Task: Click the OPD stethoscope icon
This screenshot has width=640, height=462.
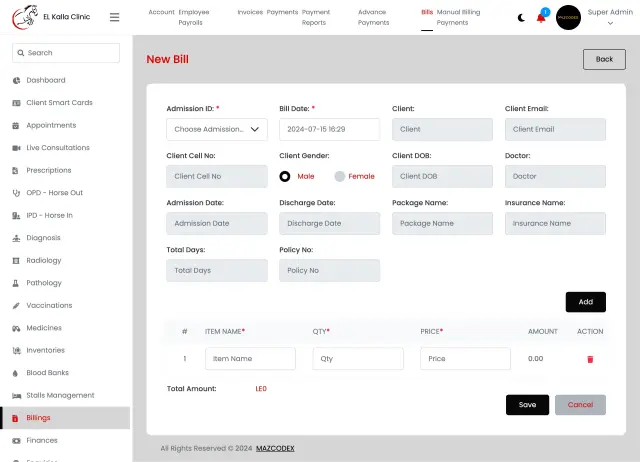Action: [x=16, y=193]
